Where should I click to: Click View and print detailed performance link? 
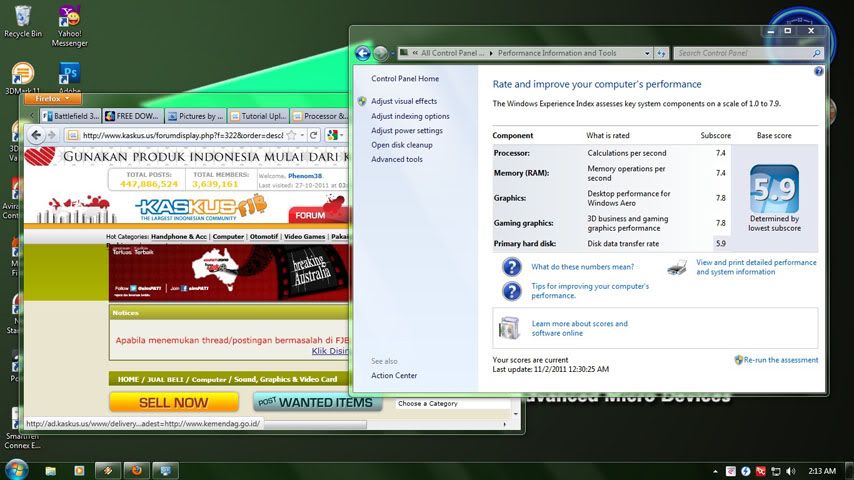[756, 267]
